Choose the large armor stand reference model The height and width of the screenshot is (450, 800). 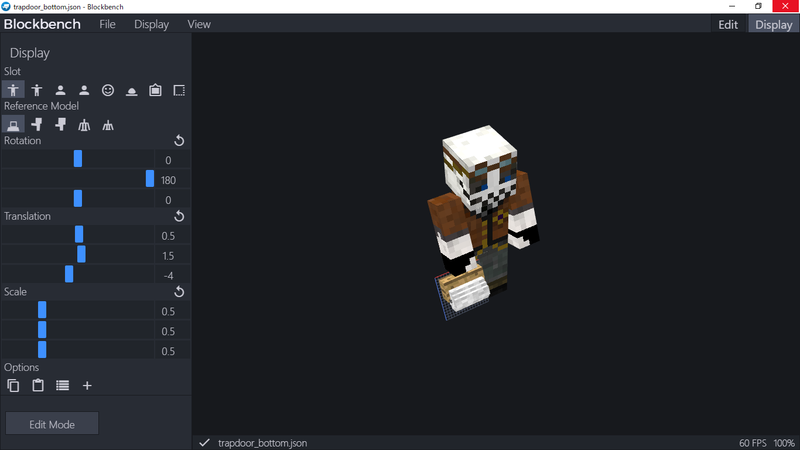[84, 124]
